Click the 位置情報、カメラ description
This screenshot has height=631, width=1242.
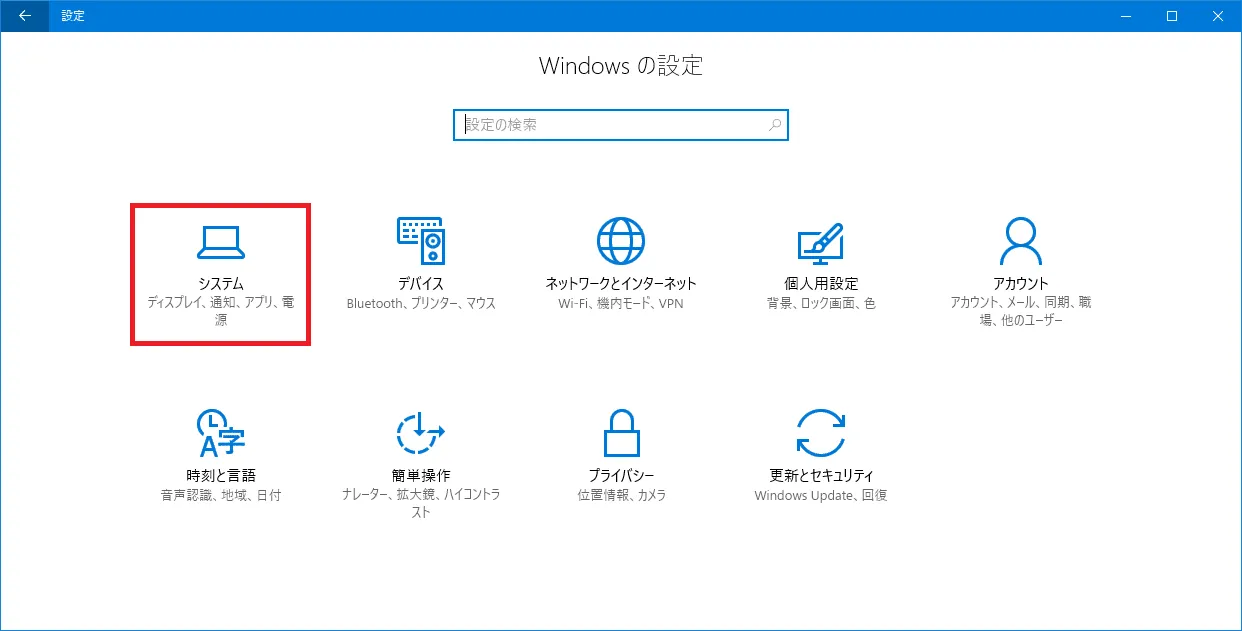coord(621,495)
